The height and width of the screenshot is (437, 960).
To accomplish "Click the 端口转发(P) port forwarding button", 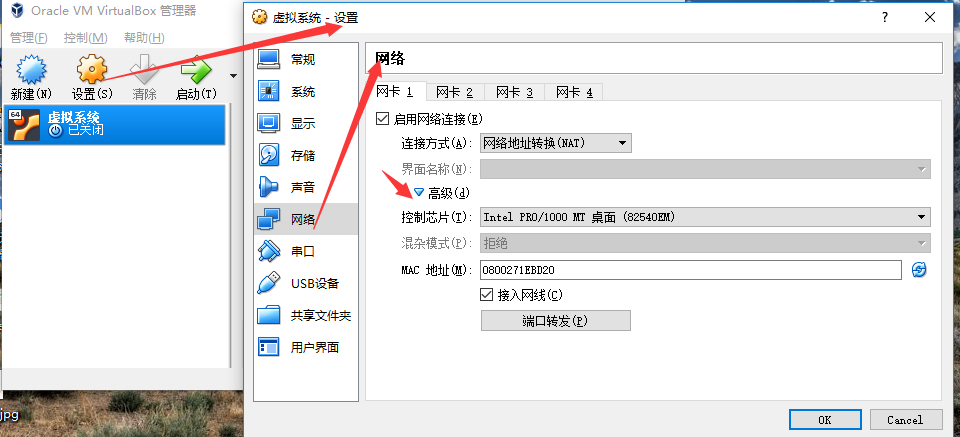I will coord(555,321).
